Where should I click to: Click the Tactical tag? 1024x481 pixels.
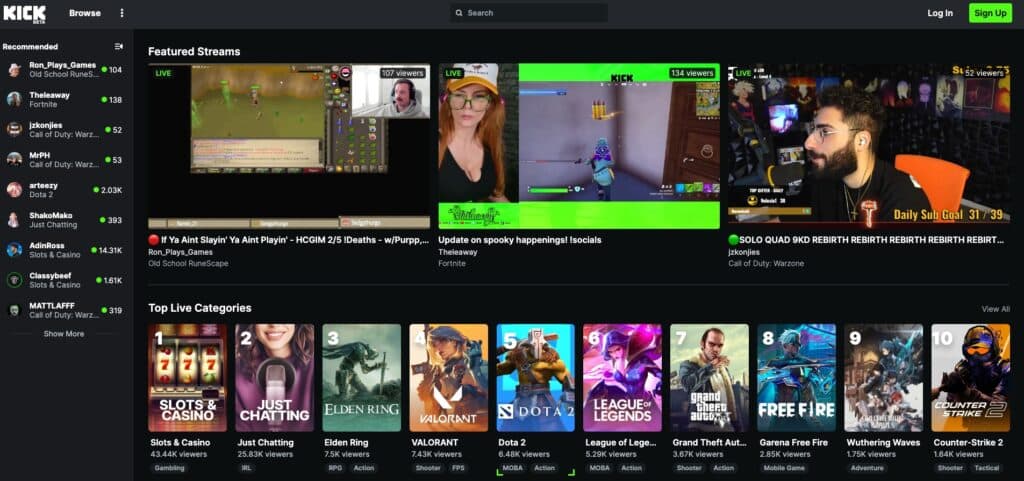coord(987,468)
